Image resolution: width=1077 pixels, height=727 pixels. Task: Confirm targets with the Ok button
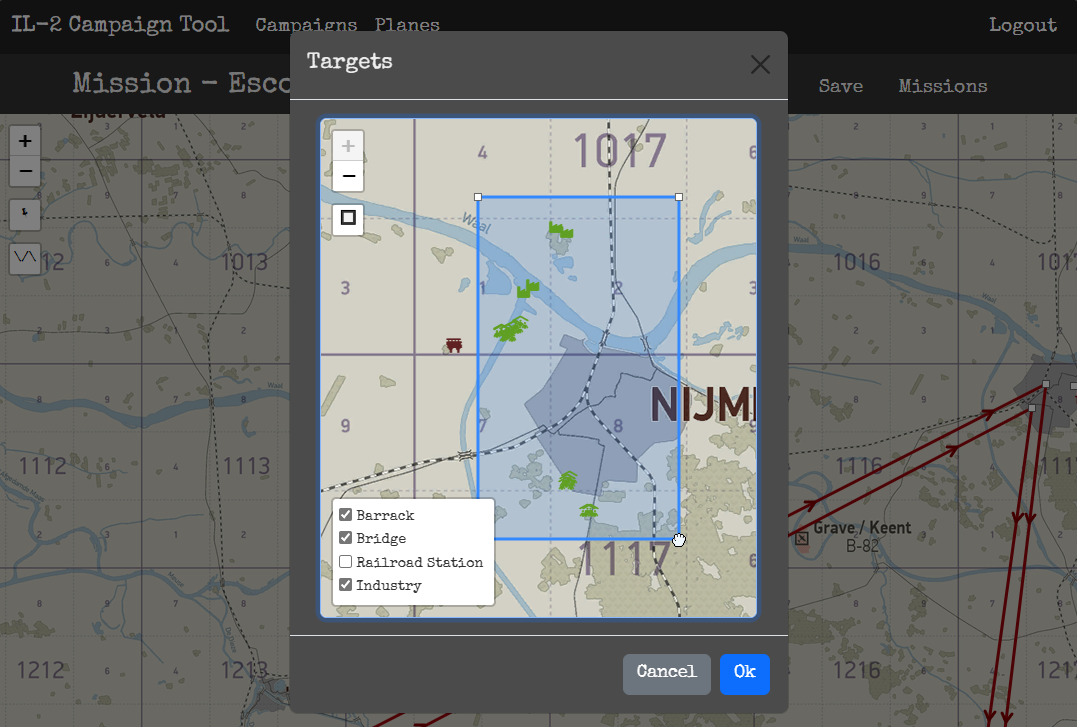pyautogui.click(x=744, y=673)
